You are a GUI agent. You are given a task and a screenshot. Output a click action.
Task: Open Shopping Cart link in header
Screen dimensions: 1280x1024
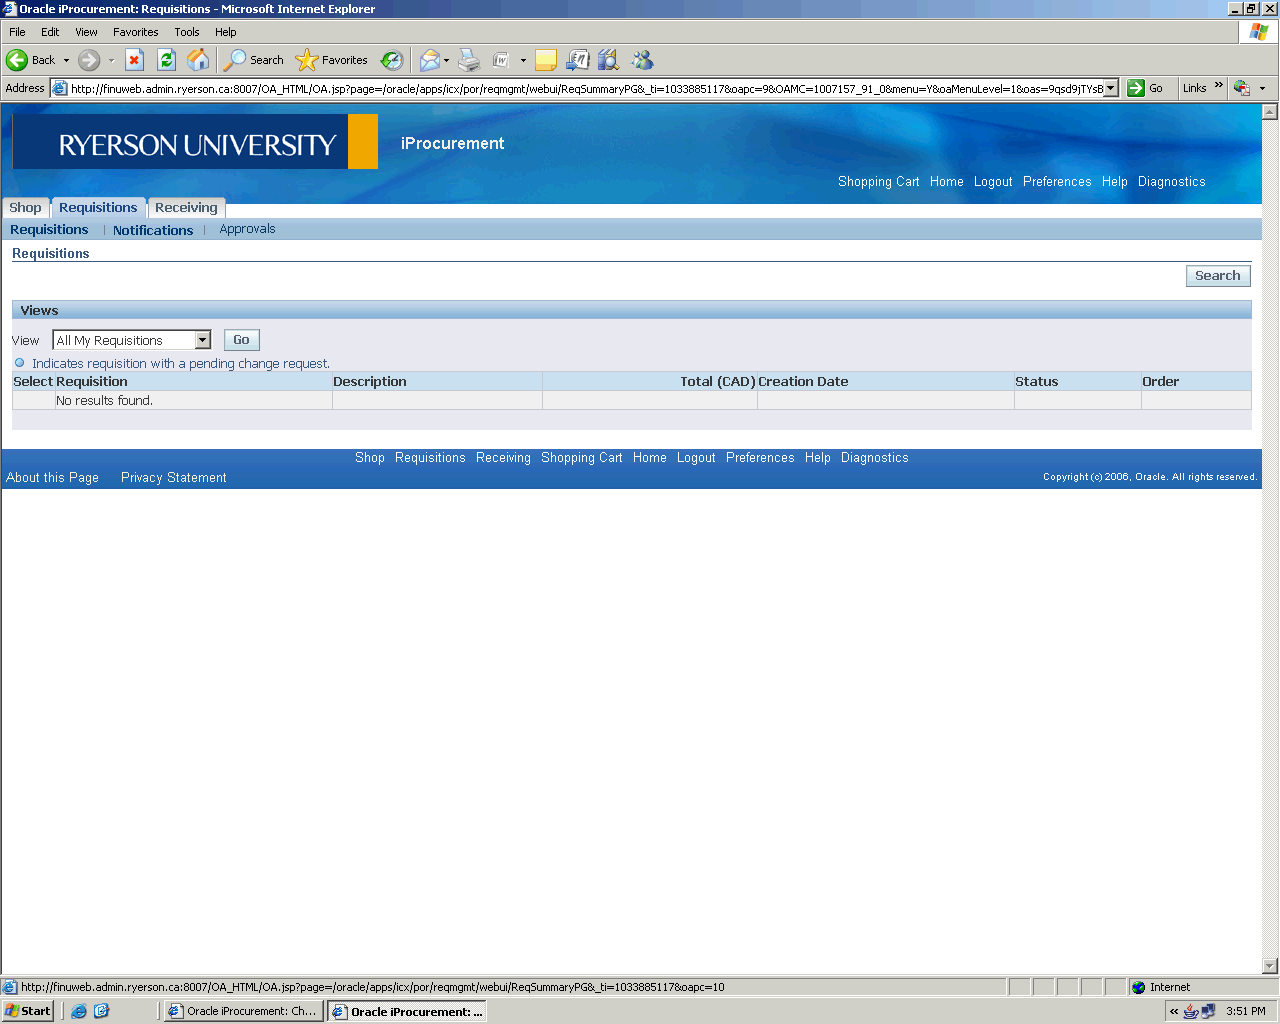[878, 182]
